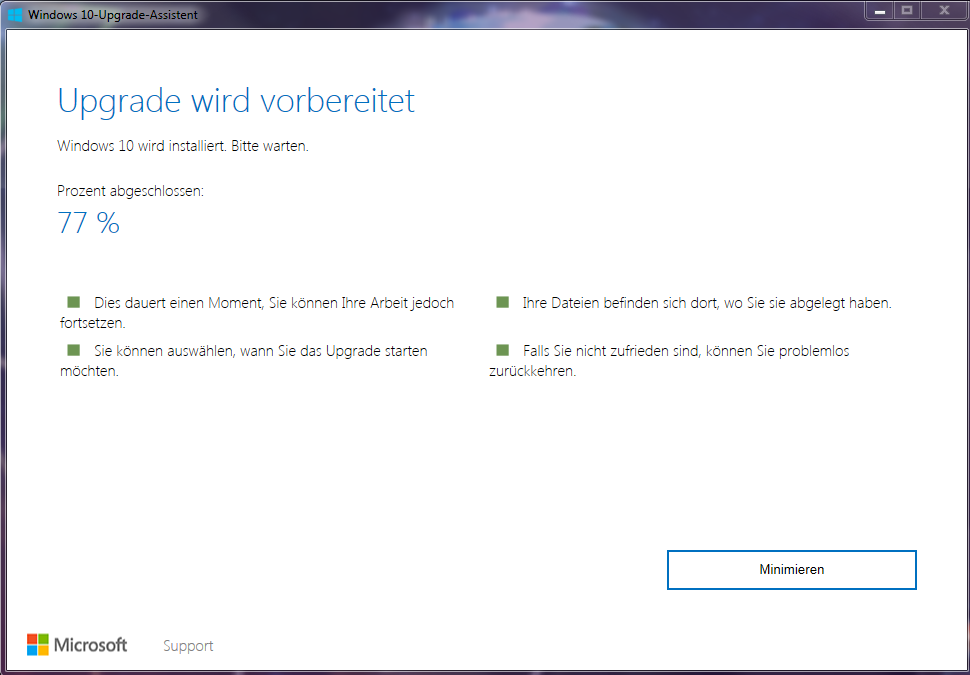Click green bullet beside 'Falls Sie nicht zufrieden'
This screenshot has height=675, width=970.
pos(502,350)
